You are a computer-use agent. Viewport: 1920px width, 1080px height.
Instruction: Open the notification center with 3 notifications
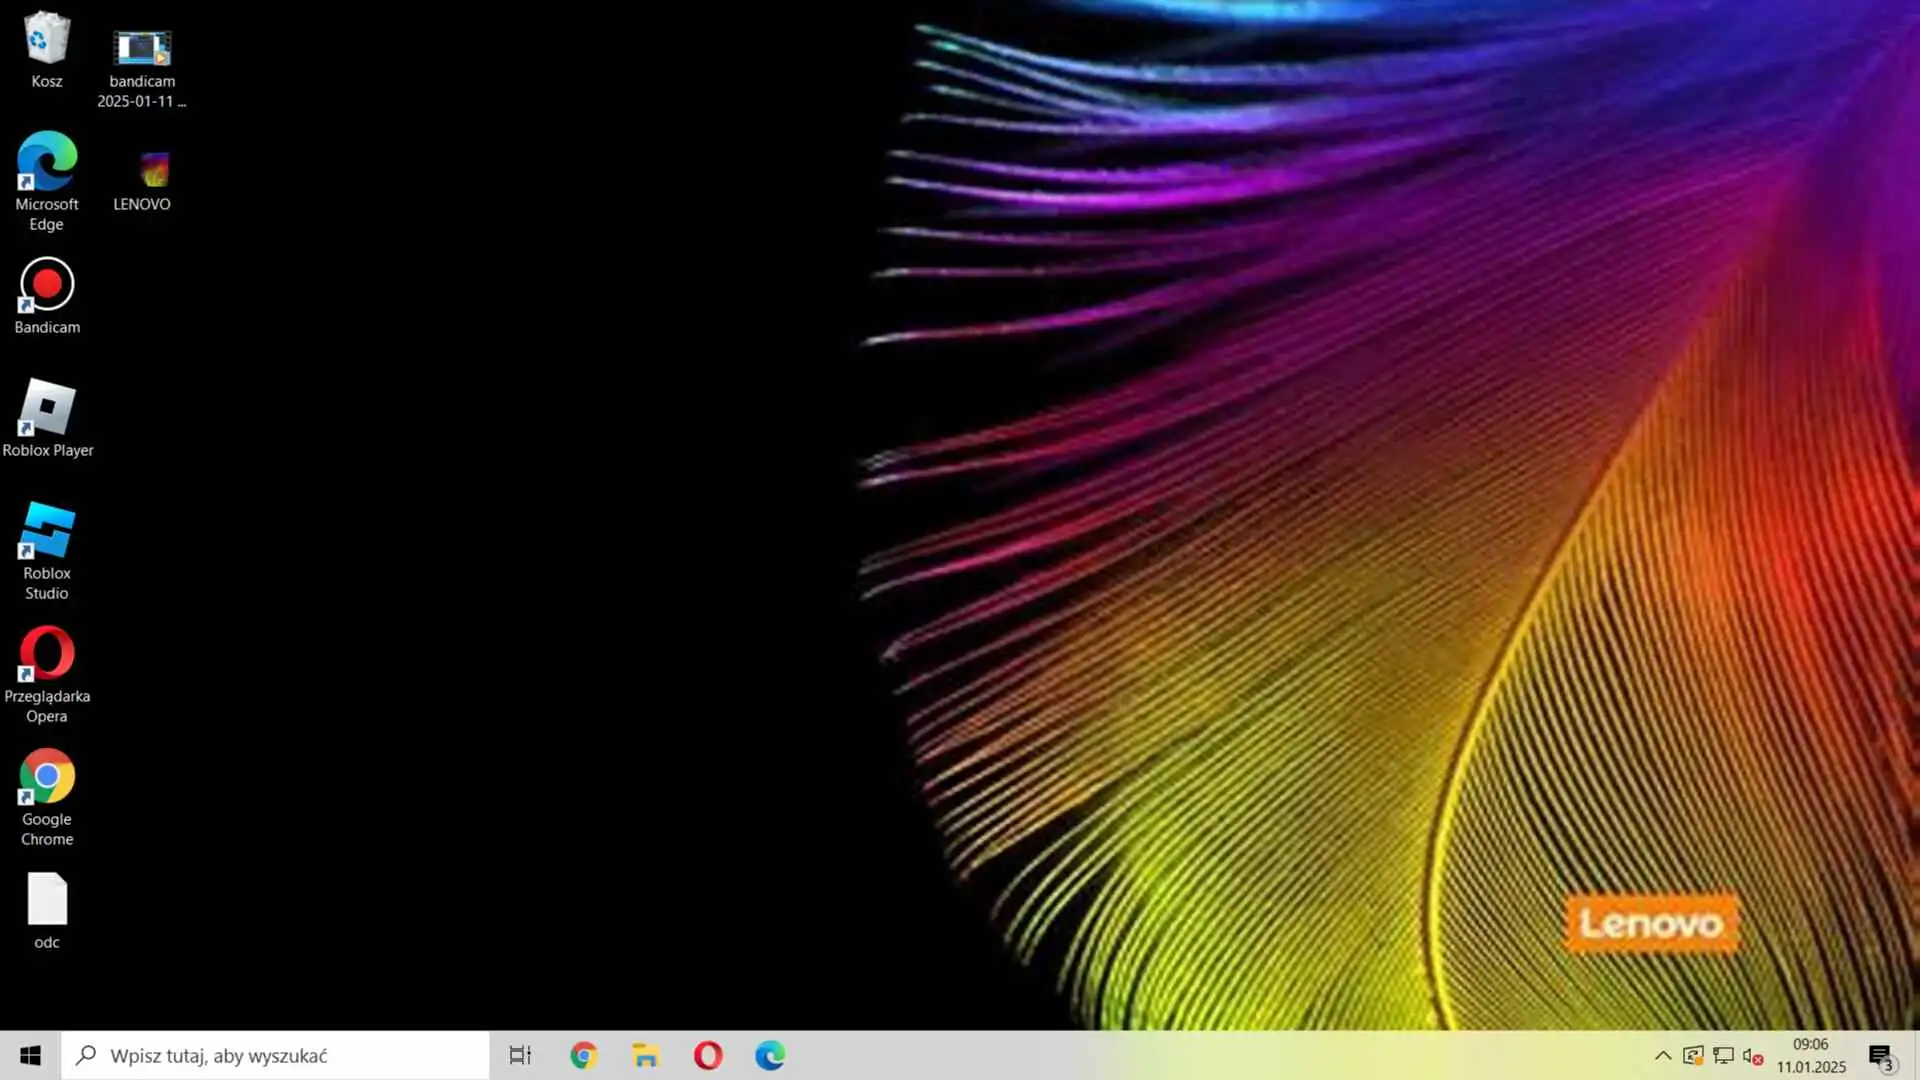(x=1881, y=1056)
